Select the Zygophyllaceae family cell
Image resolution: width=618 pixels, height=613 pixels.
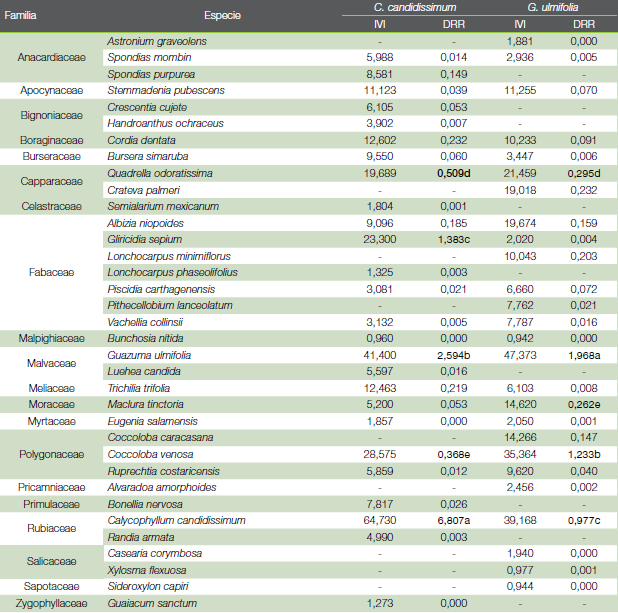pyautogui.click(x=51, y=603)
